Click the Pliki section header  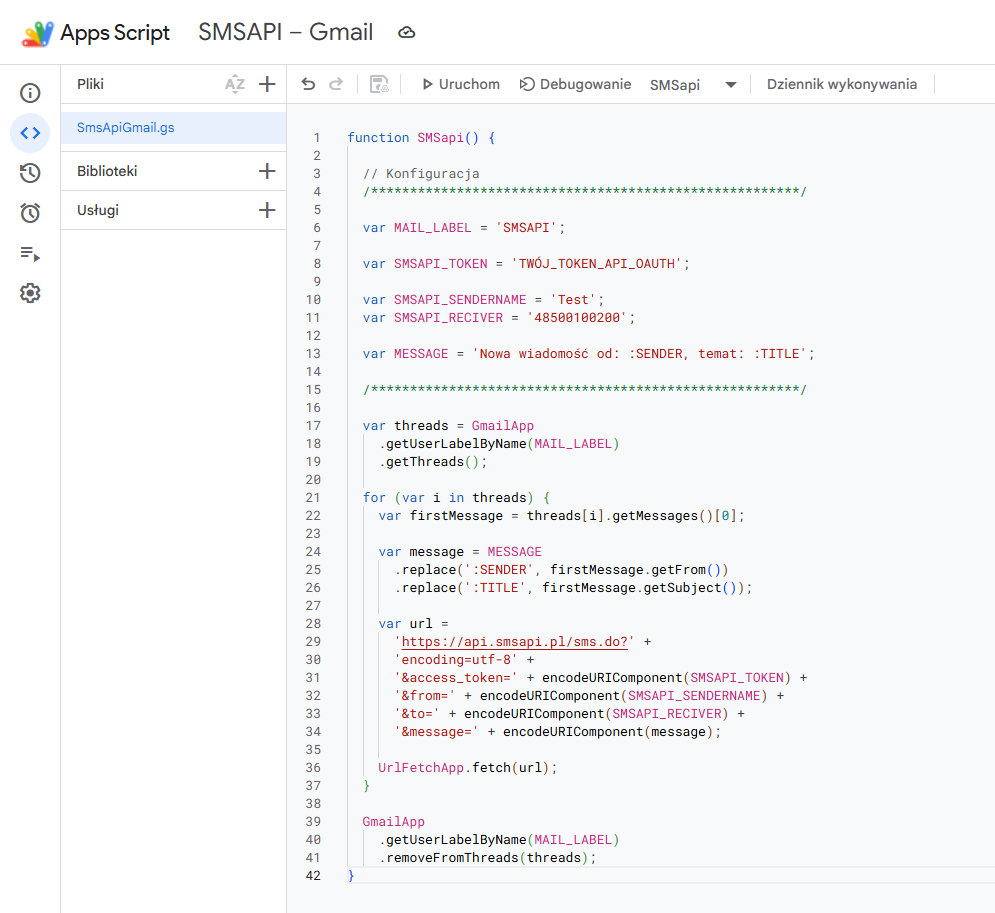pyautogui.click(x=90, y=84)
